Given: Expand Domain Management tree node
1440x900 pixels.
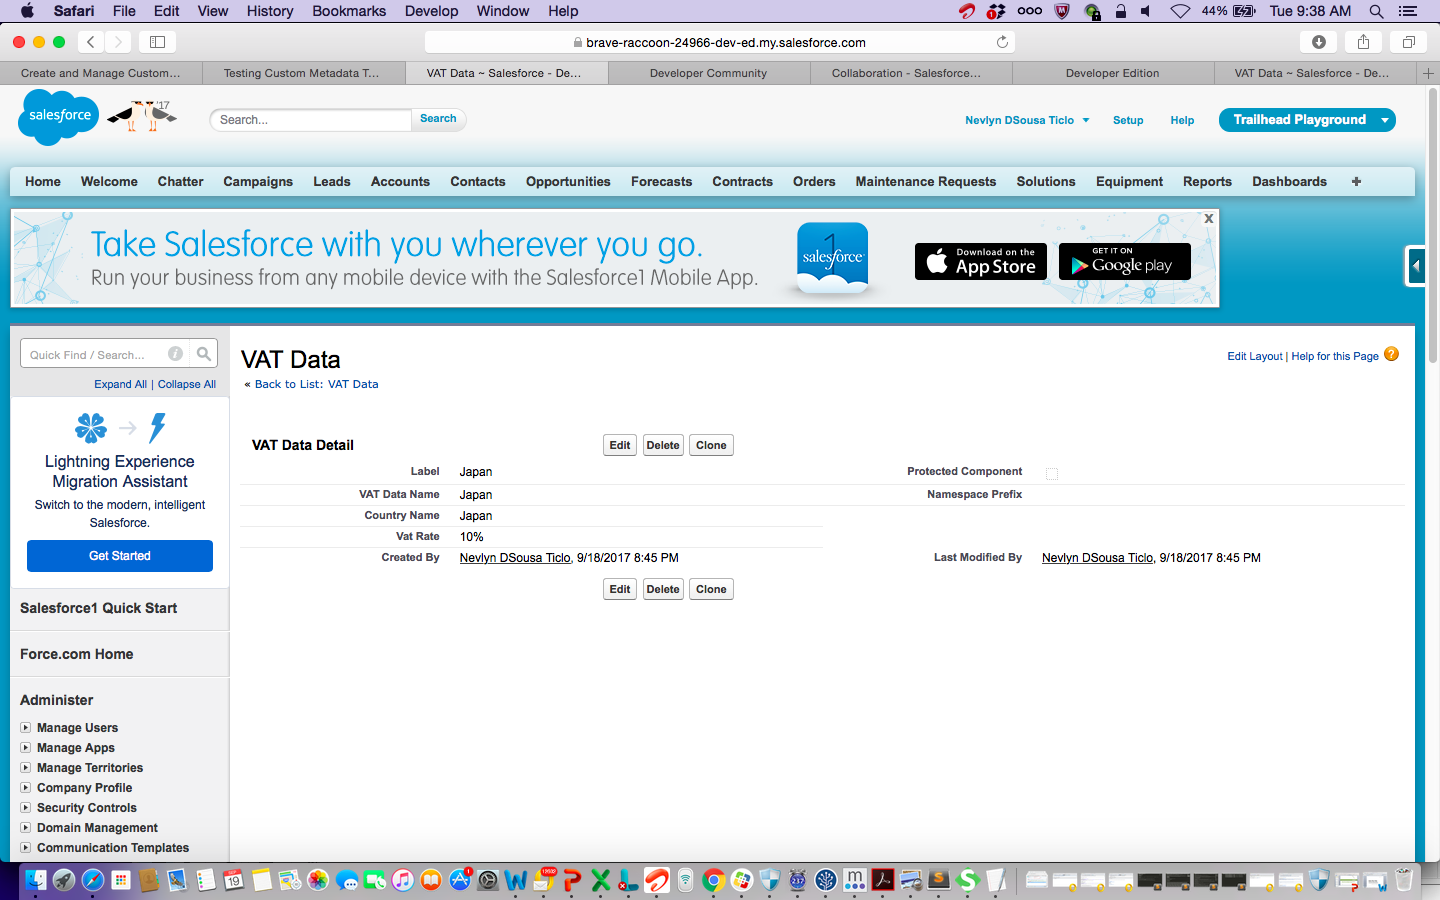Looking at the screenshot, I should (25, 827).
